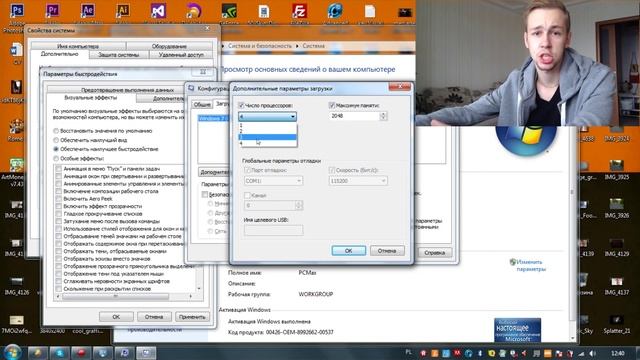This screenshot has width=640, height=360.
Task: Launch the Adobe Illustrator desktop shortcut
Action: [x=122, y=11]
